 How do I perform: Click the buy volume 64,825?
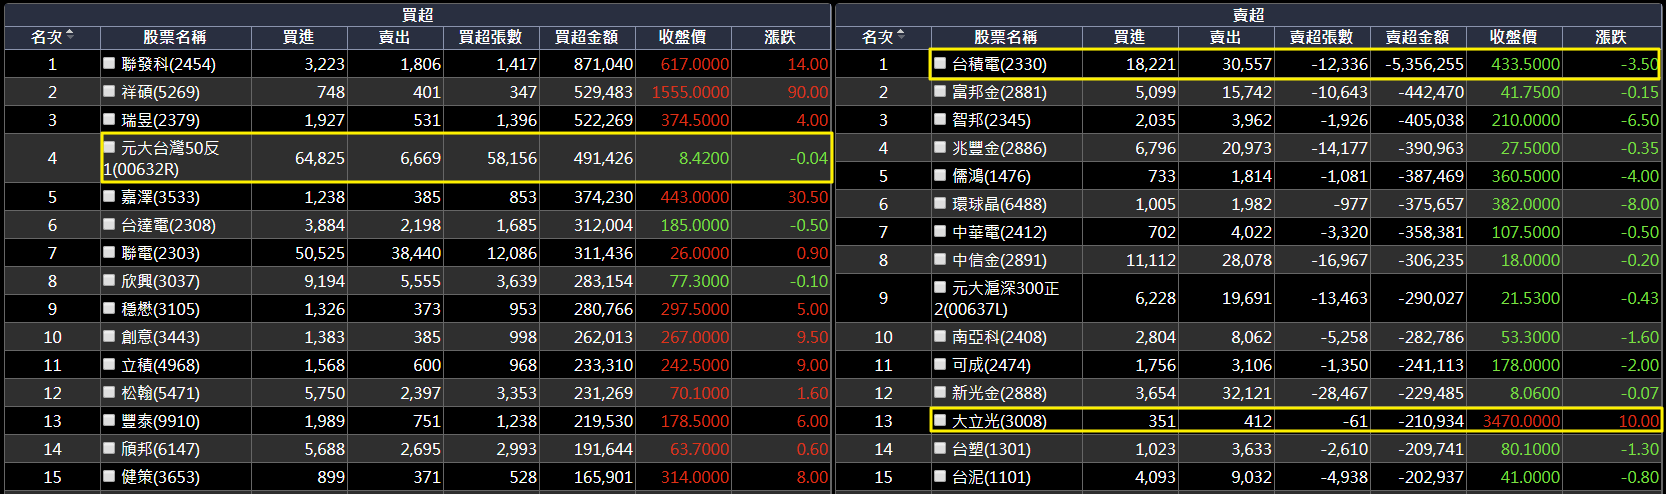coord(320,158)
